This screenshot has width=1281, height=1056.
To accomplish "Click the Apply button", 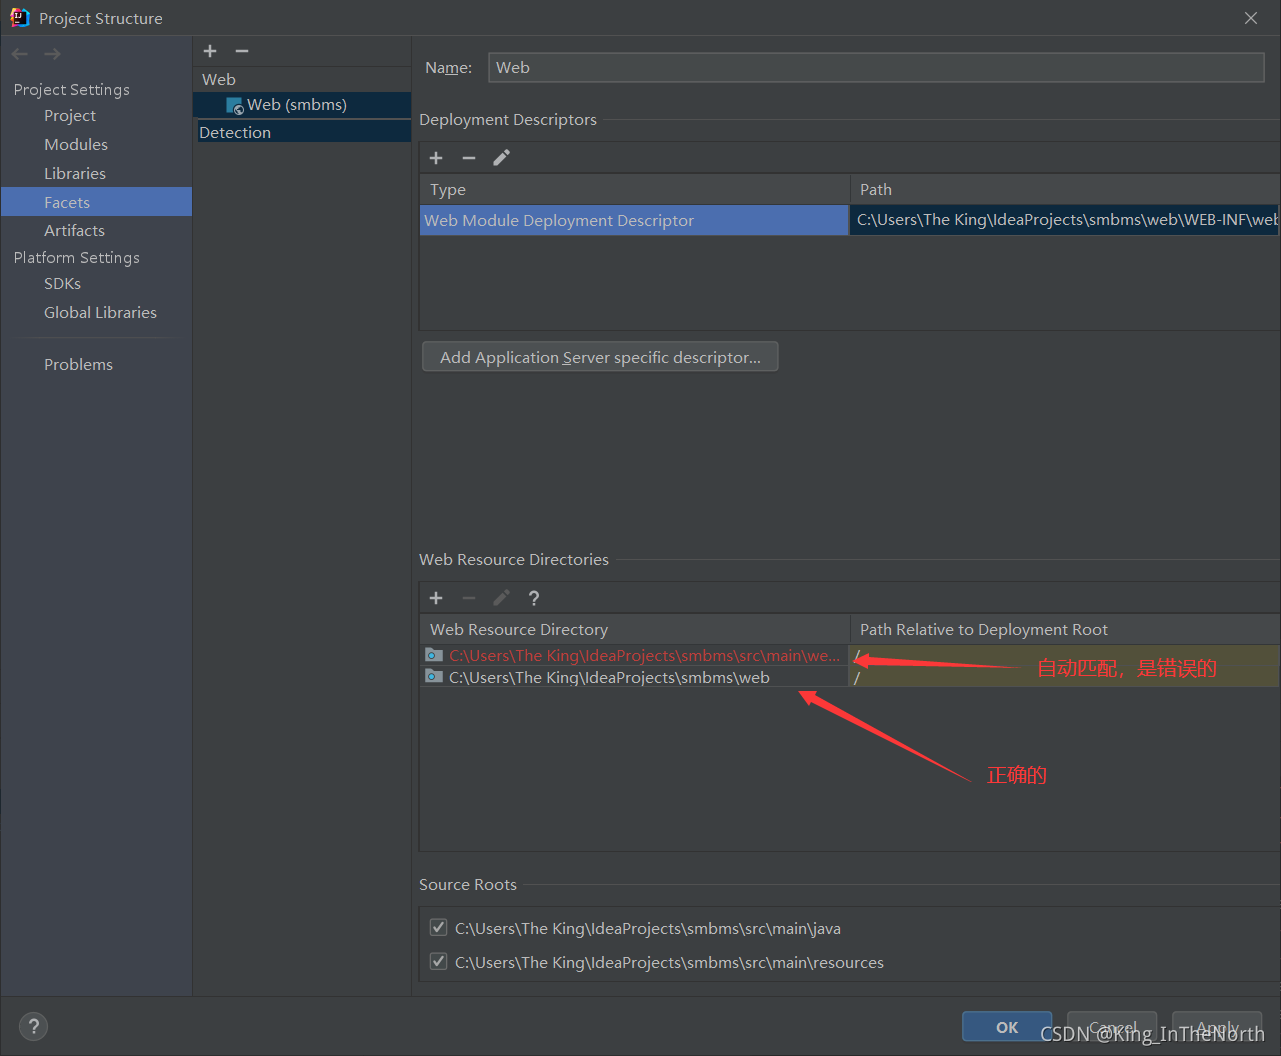I will coord(1217,1027).
